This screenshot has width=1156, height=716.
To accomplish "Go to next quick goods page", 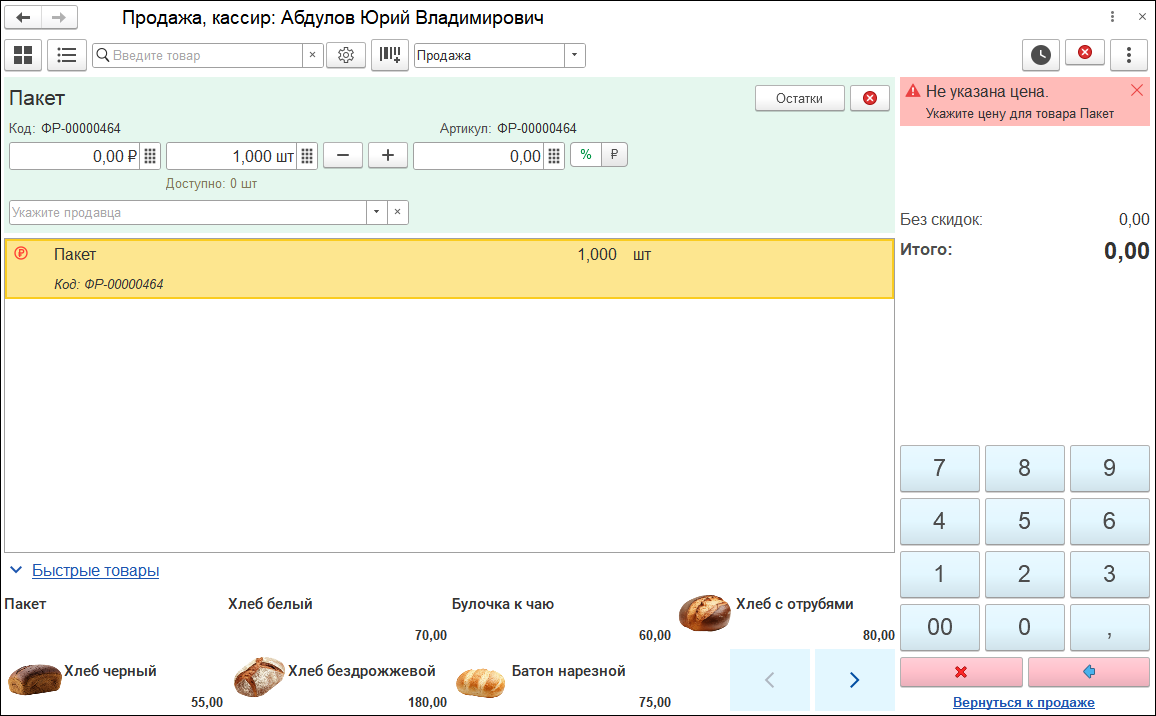I will point(854,680).
